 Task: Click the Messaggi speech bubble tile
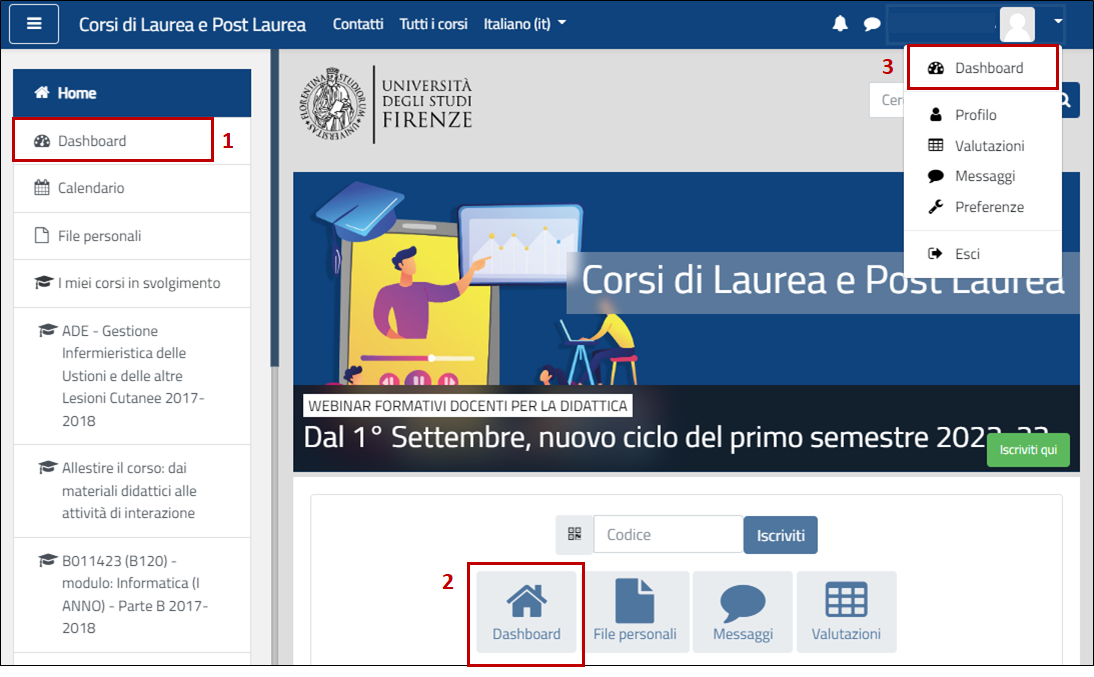[x=742, y=612]
